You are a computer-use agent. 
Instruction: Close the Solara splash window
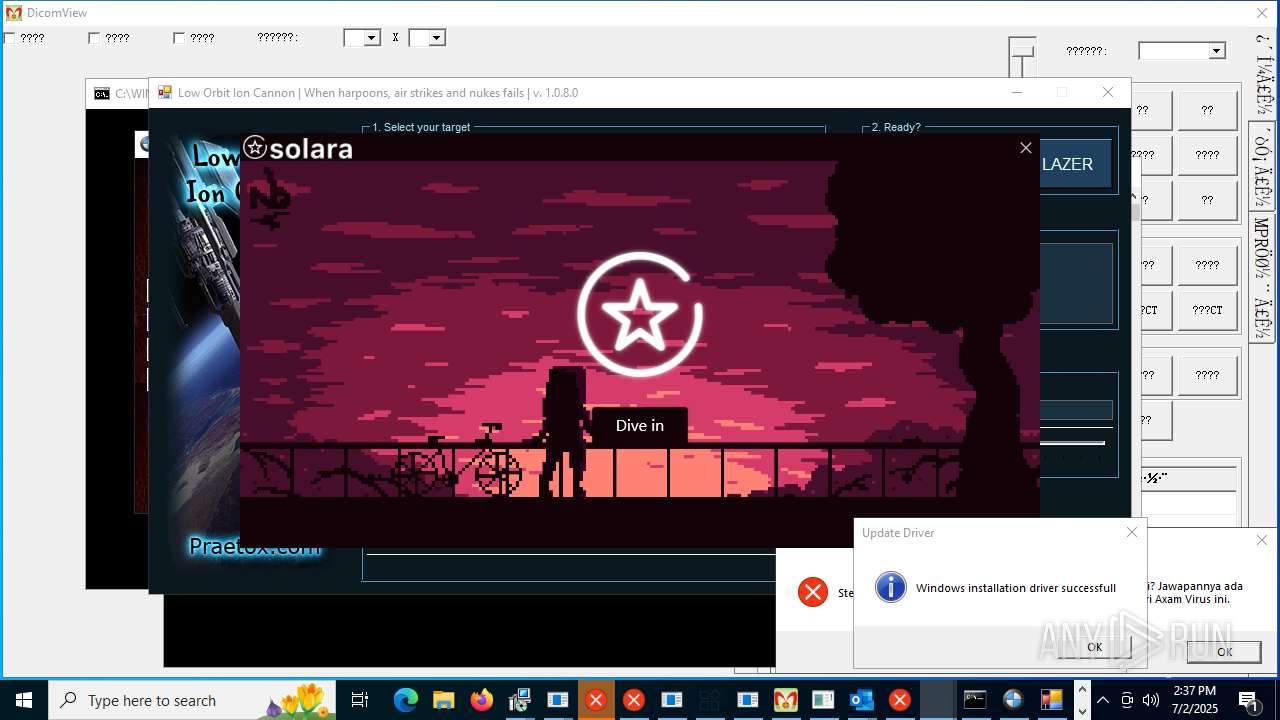[1025, 148]
